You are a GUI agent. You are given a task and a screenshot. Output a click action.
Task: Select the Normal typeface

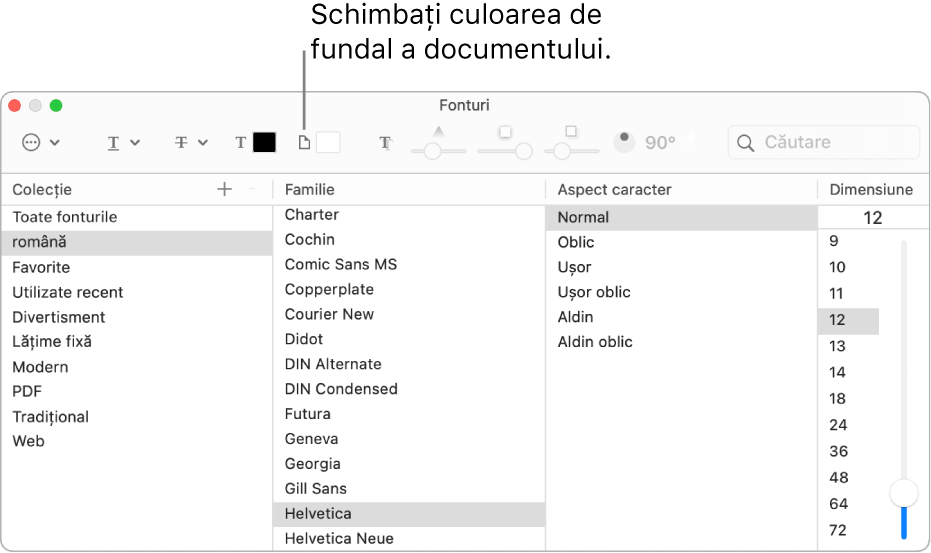681,217
